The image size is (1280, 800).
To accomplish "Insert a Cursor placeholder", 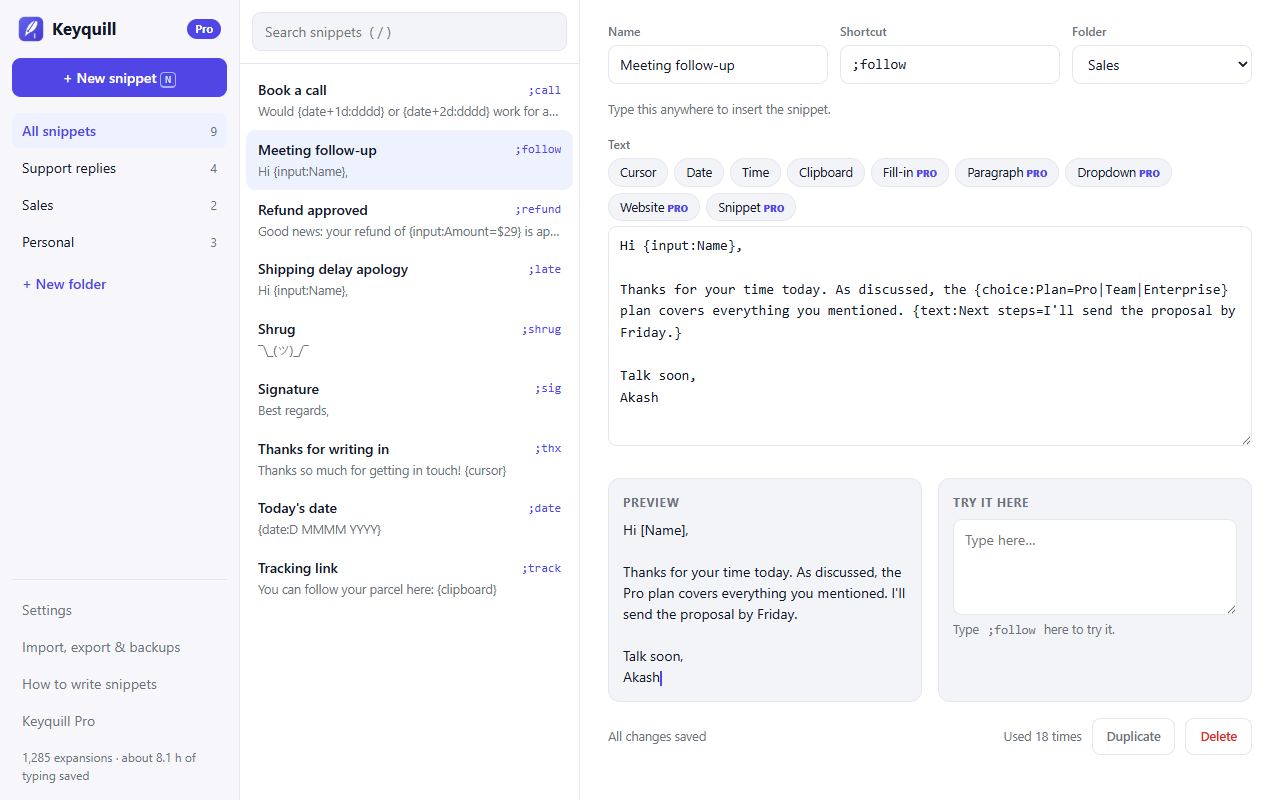I will [x=638, y=172].
